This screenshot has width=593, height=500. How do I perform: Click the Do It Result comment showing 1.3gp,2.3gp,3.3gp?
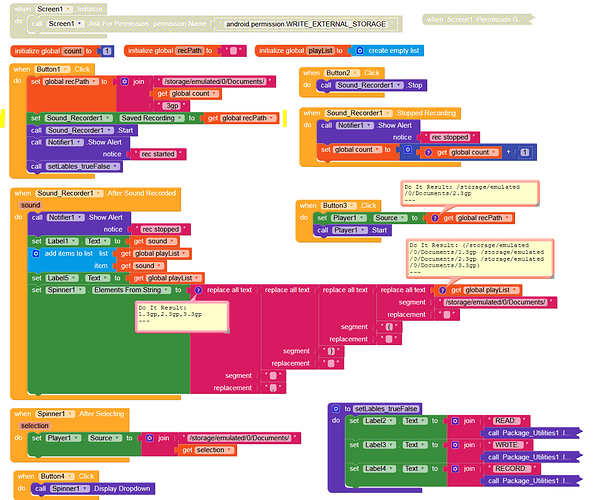(182, 317)
